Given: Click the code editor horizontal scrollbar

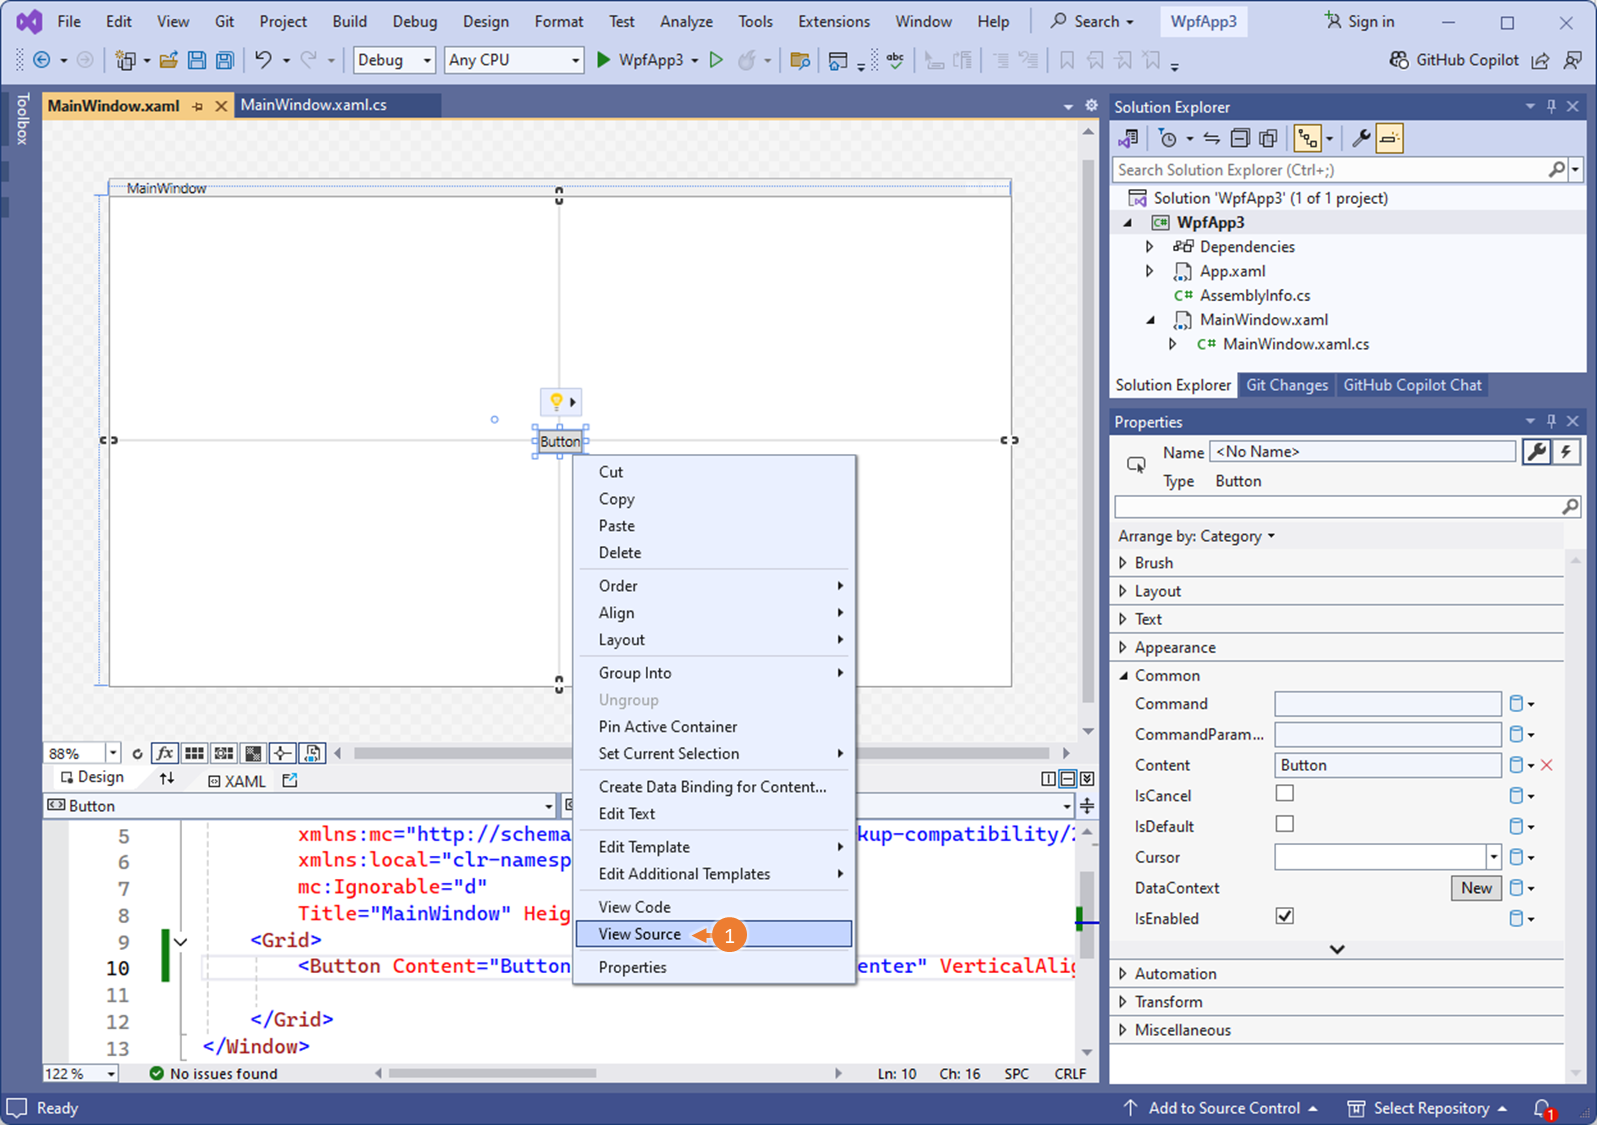Looking at the screenshot, I should click(492, 1073).
